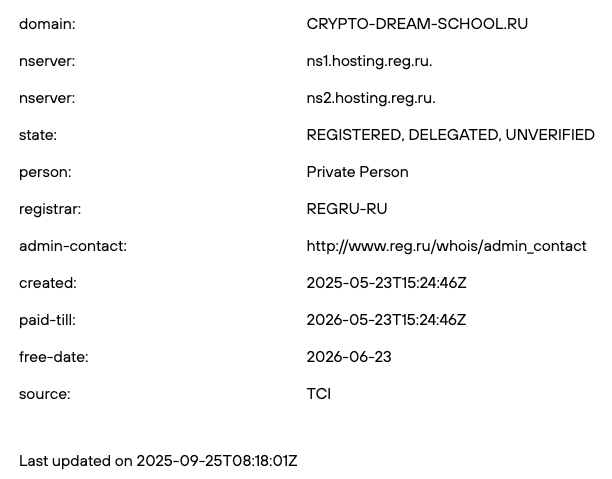Click the created timestamp 2025-05-23T15:24:46Z
The image size is (612, 479).
pos(386,283)
